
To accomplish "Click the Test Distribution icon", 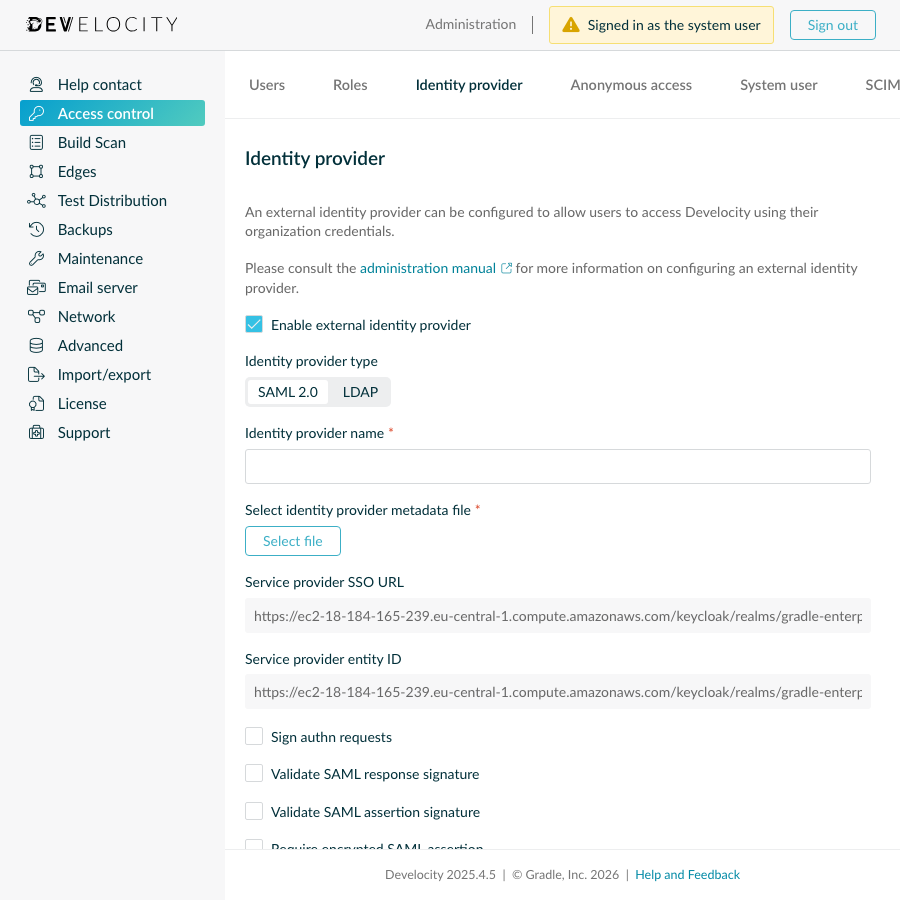I will (36, 200).
